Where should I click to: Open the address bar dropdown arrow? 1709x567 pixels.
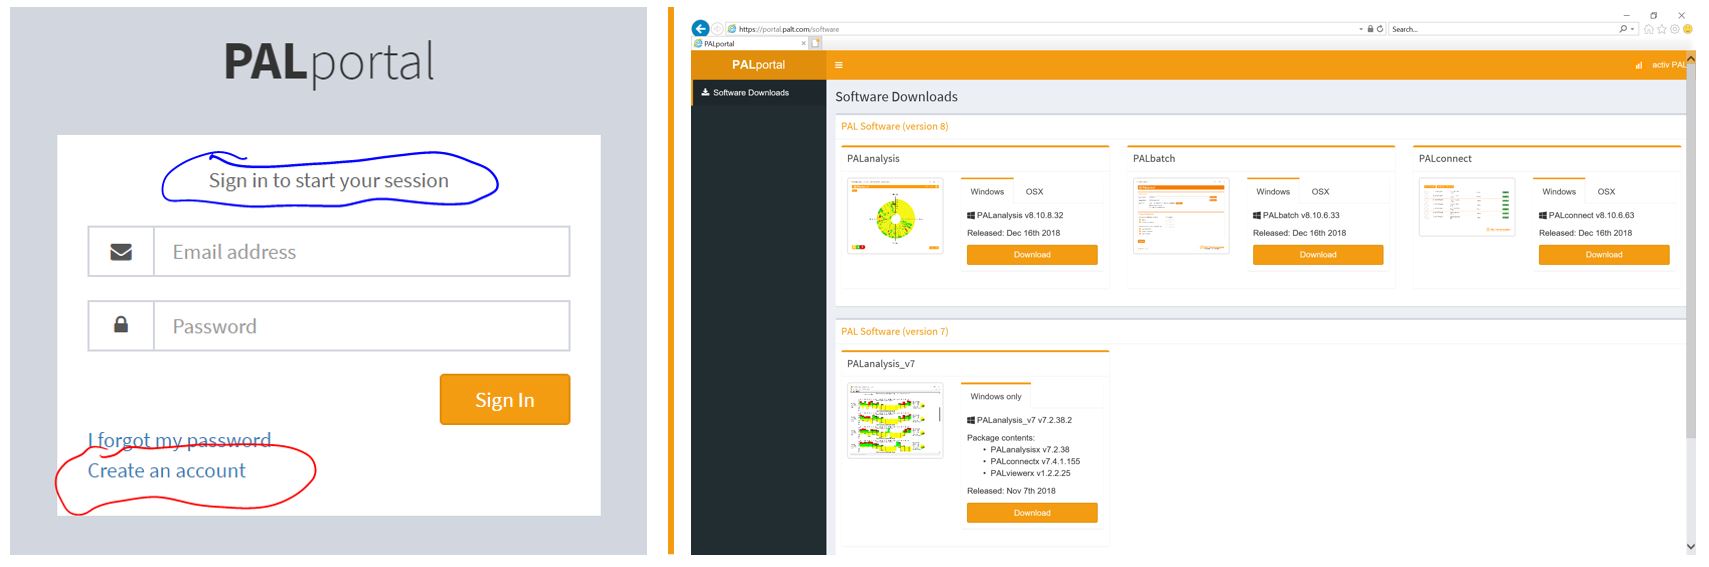coord(1361,29)
